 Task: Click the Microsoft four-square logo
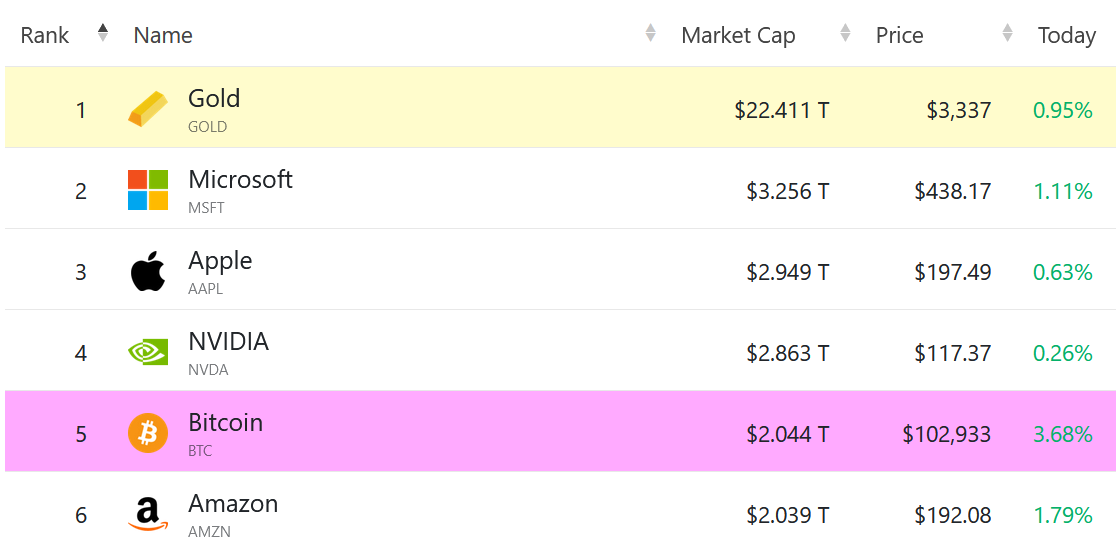coord(148,190)
